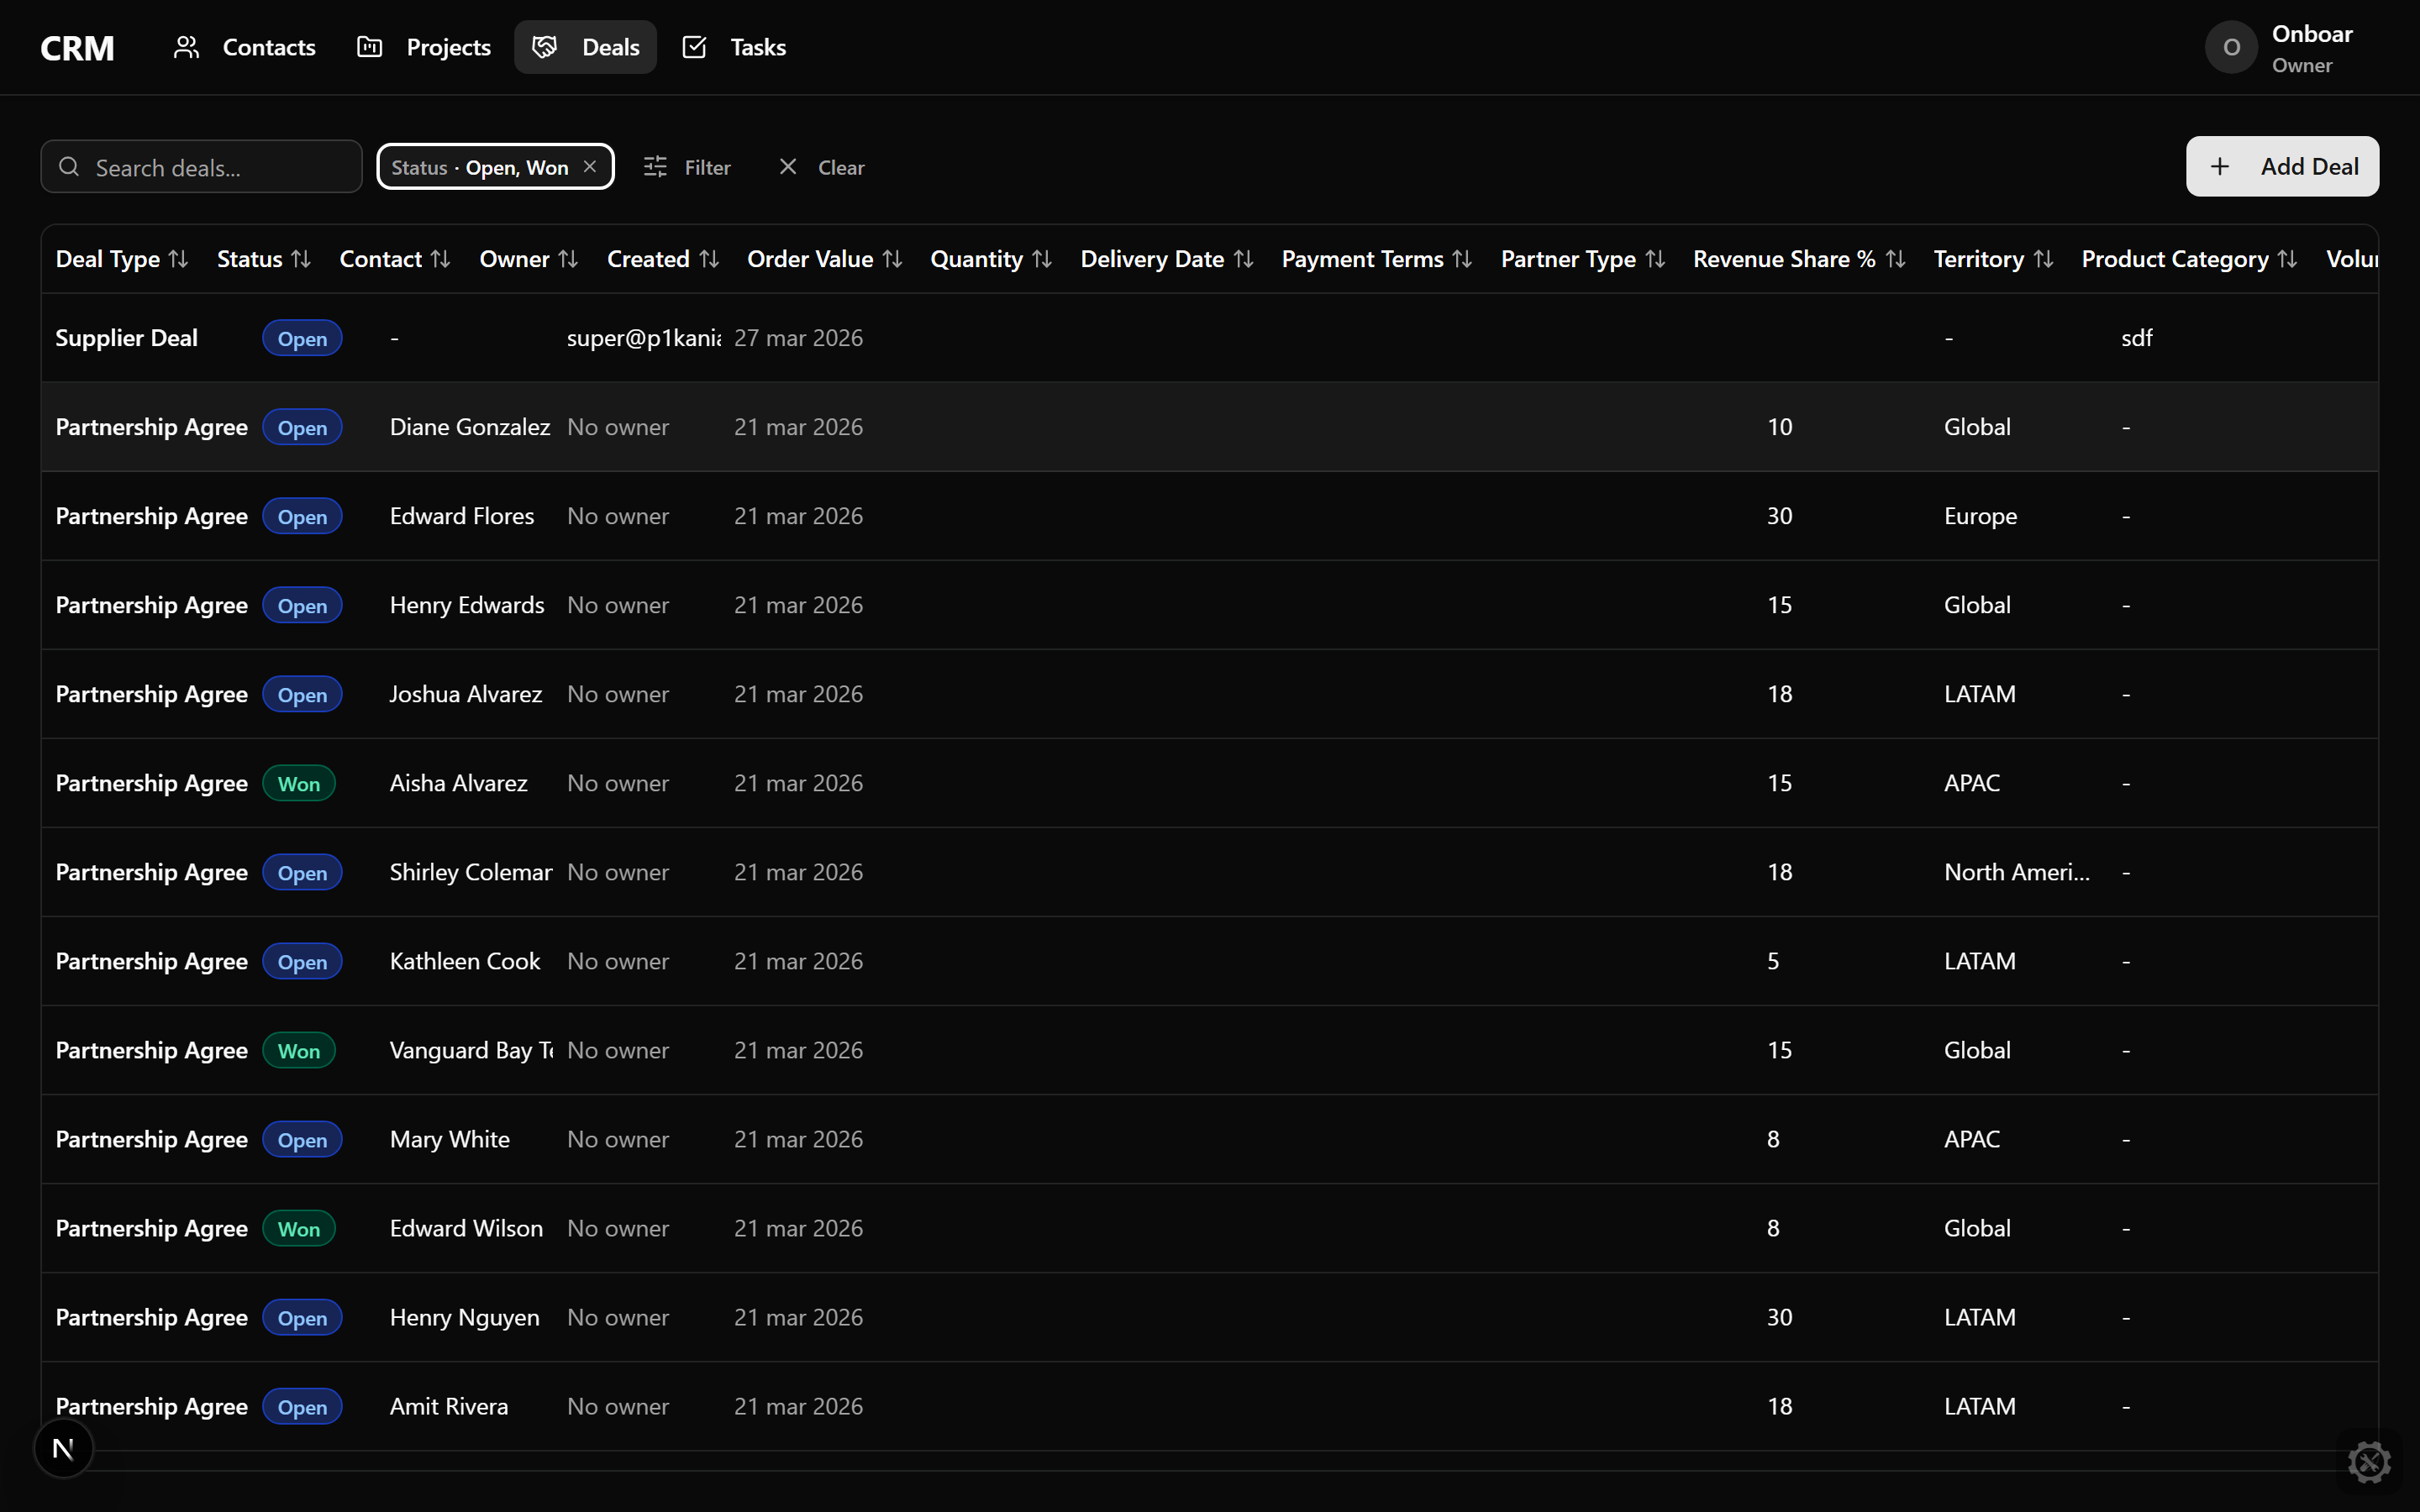Sort by Created date column

click(x=709, y=259)
